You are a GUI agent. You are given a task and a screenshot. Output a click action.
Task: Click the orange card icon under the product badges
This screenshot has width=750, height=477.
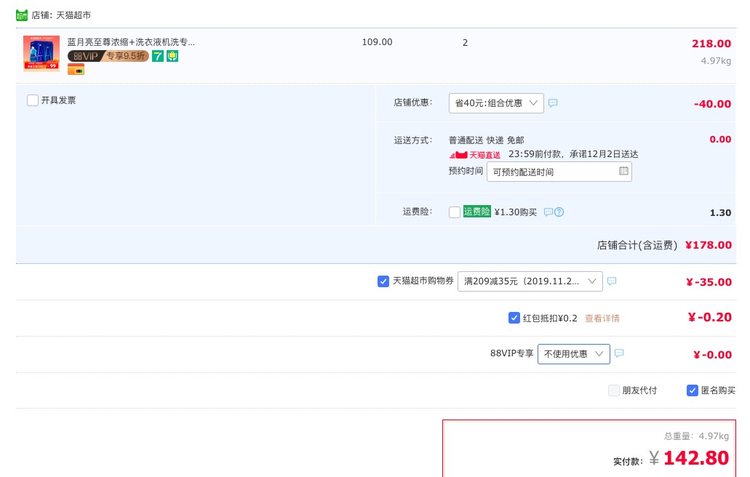76,70
